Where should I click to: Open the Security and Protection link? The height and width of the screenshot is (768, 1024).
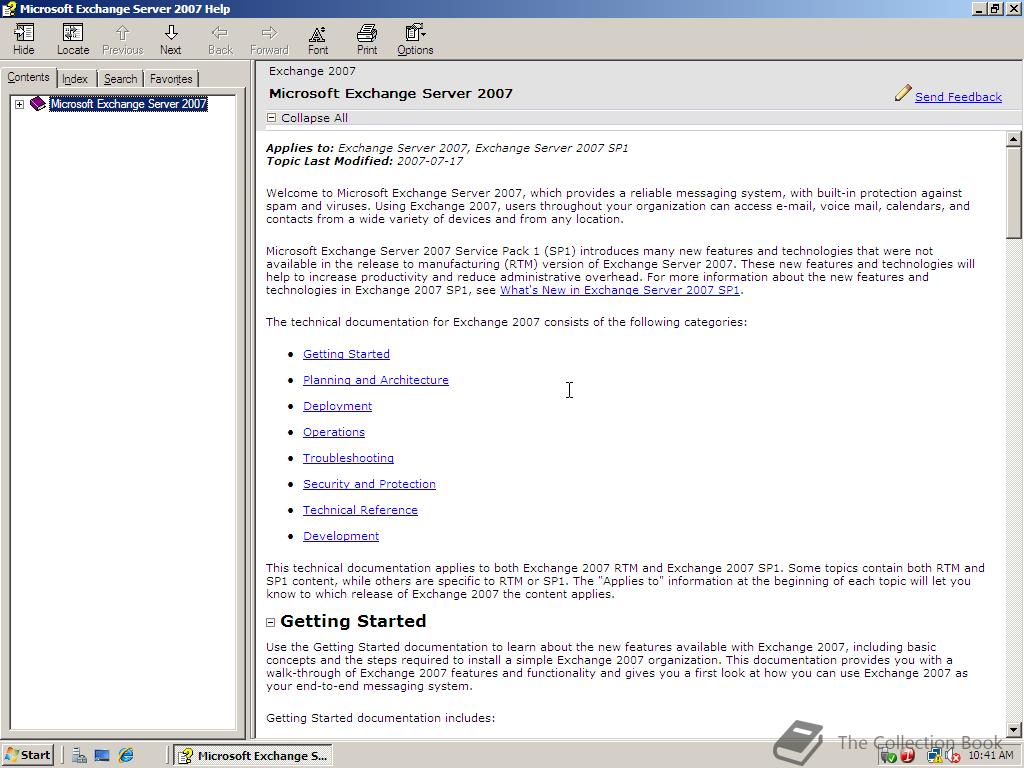click(369, 484)
